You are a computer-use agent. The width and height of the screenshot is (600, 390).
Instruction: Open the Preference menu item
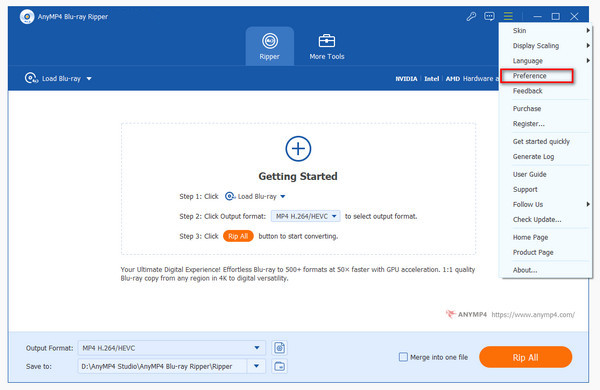coord(537,76)
